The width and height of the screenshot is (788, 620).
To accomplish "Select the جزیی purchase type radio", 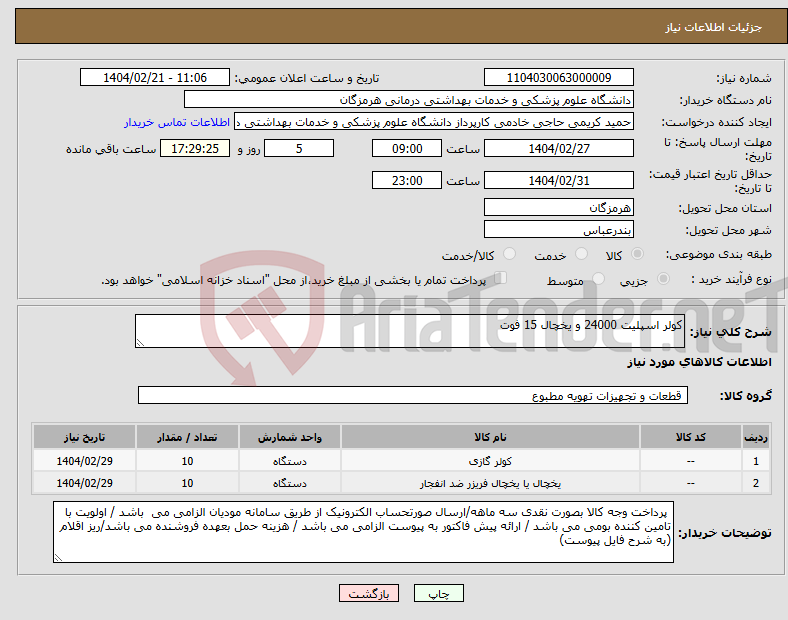I will click(x=663, y=279).
